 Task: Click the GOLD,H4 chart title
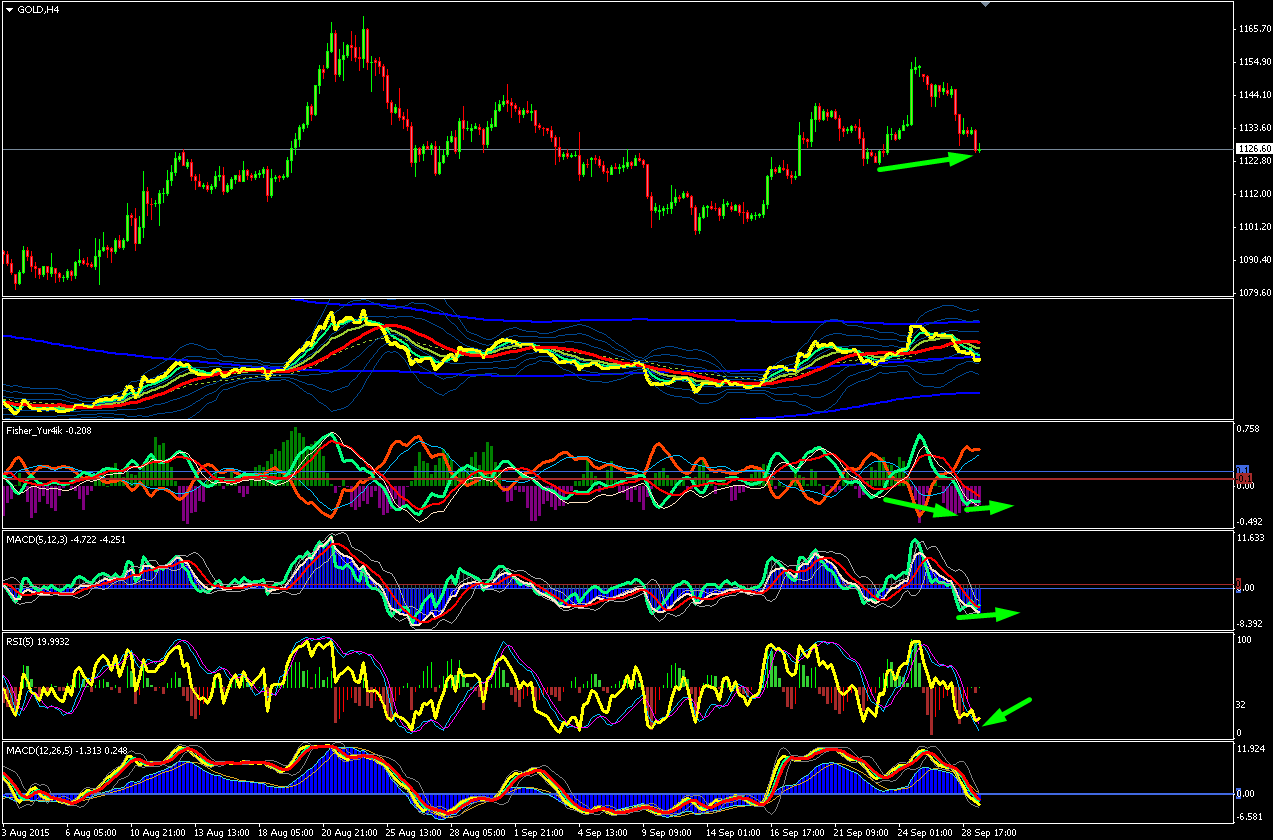pyautogui.click(x=37, y=9)
